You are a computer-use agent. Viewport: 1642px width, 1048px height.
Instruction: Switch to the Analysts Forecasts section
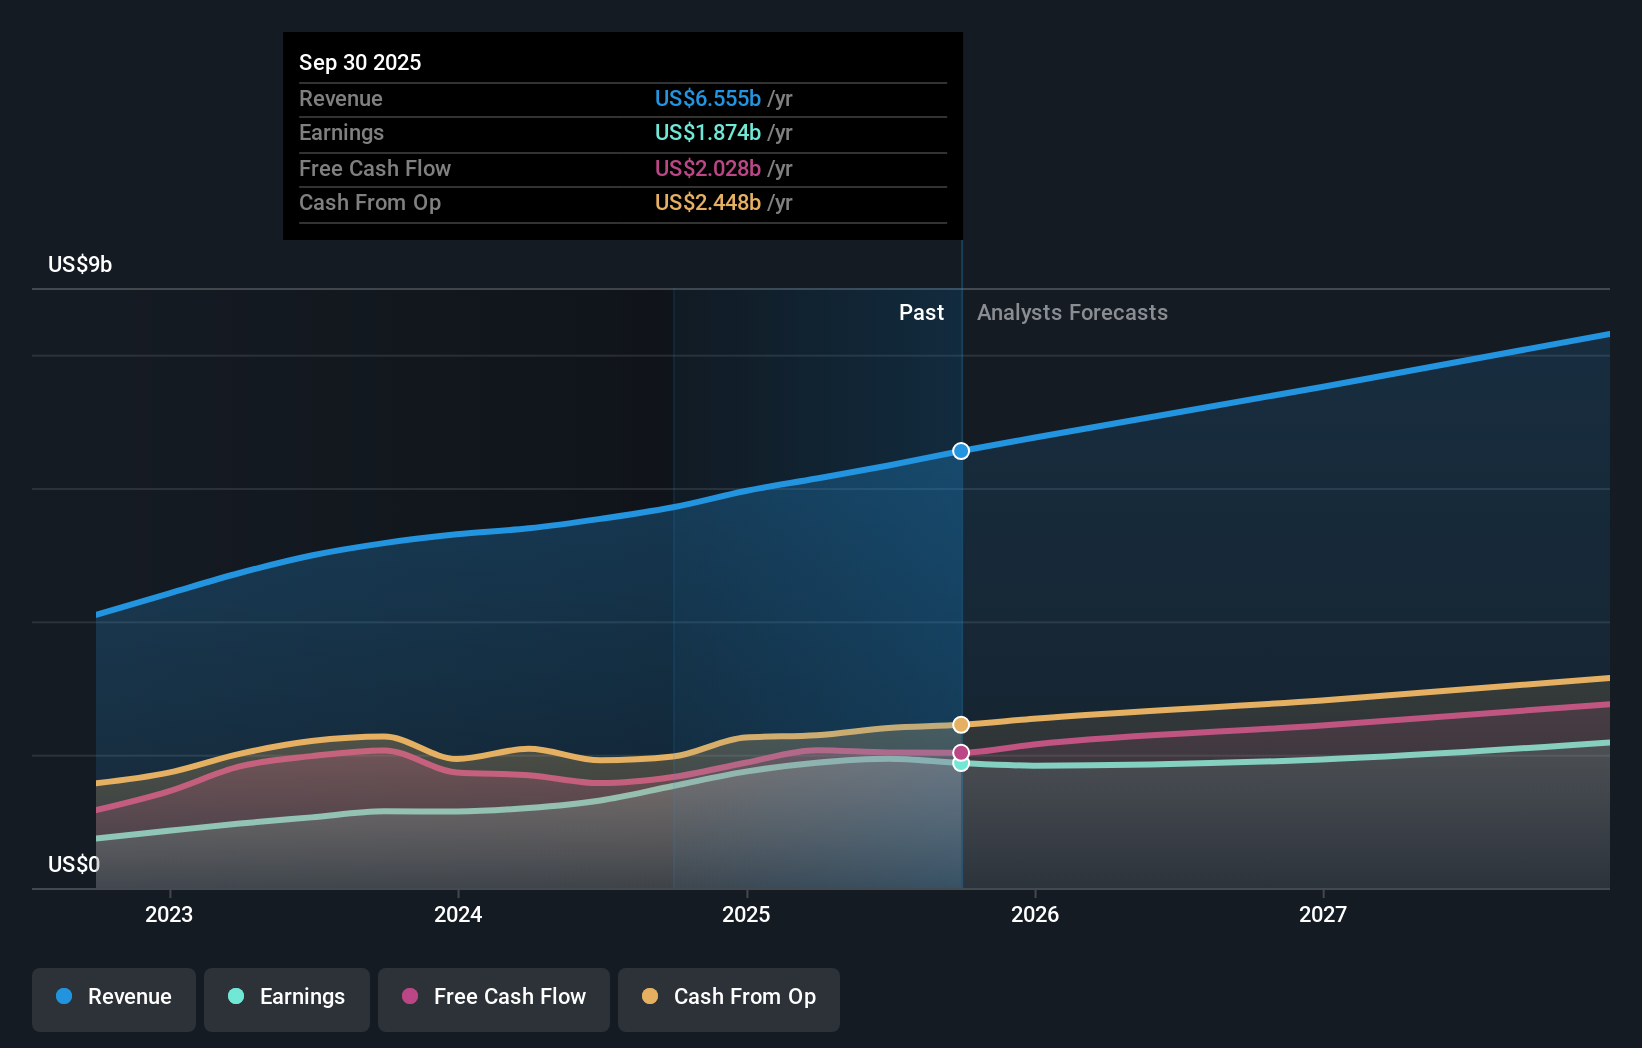[1071, 312]
